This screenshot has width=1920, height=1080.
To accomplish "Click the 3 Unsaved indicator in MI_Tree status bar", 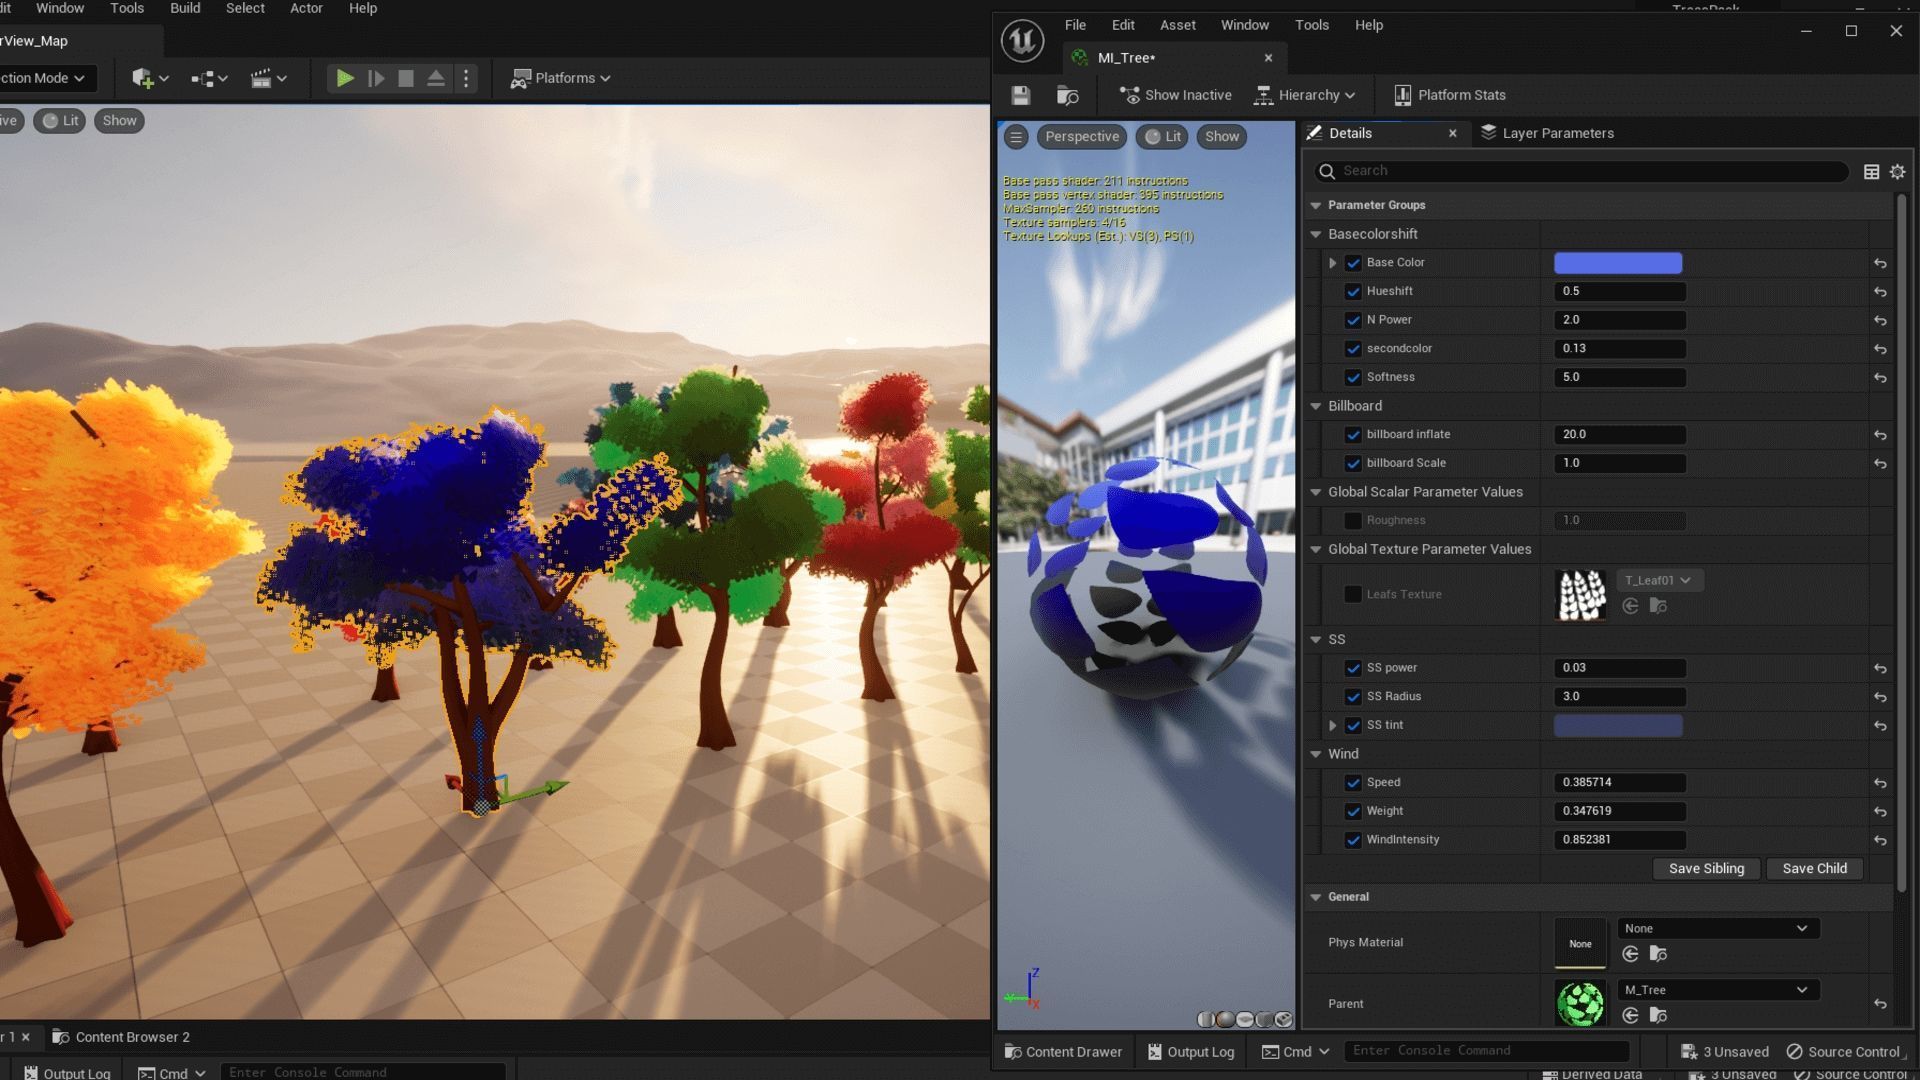I will [x=1725, y=1051].
